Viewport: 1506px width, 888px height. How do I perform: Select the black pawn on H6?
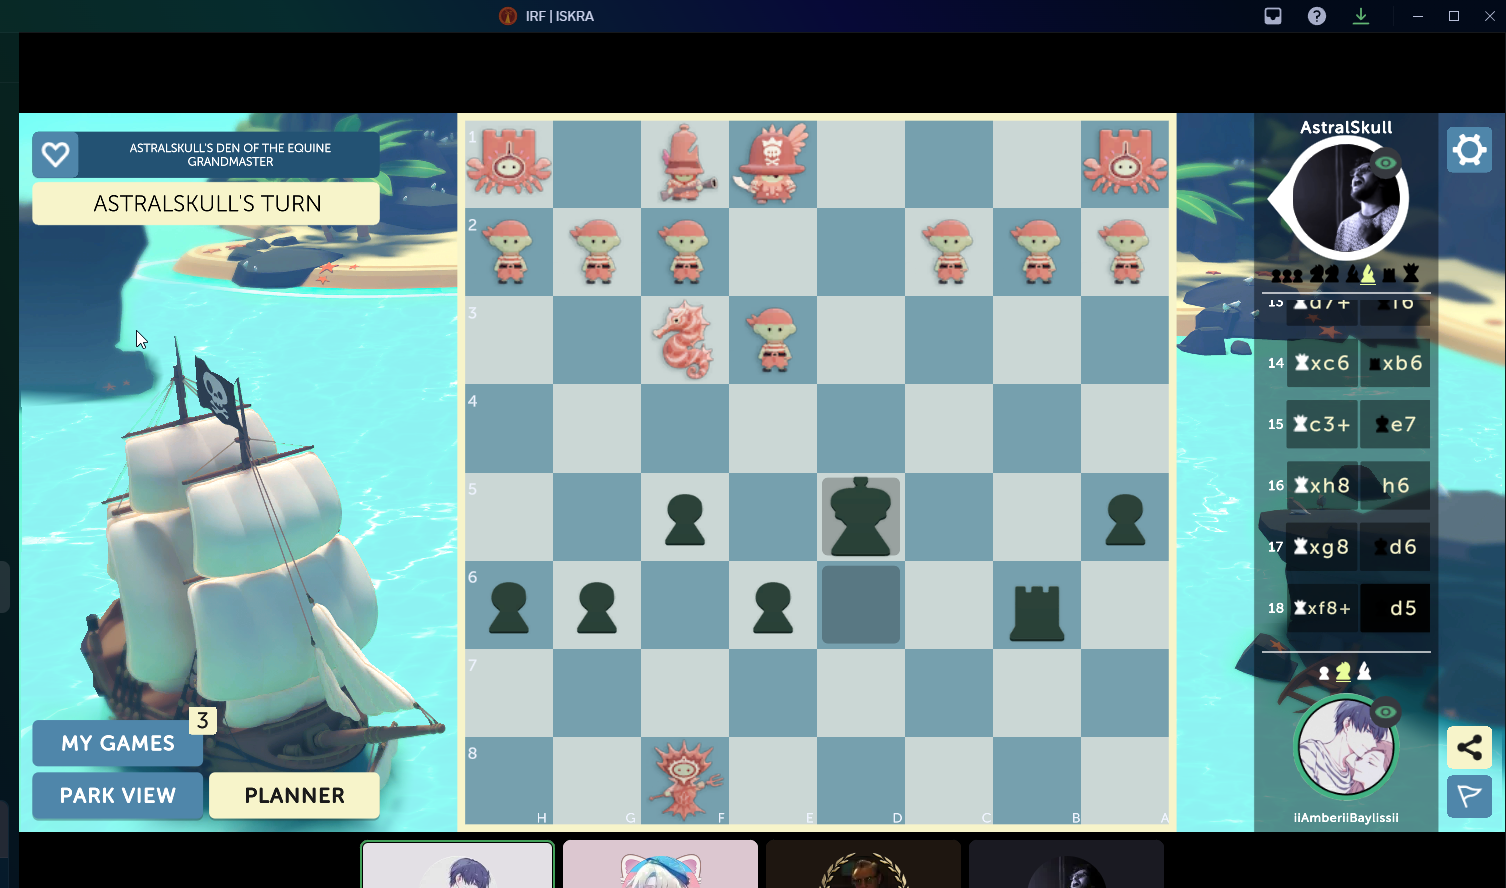pyautogui.click(x=509, y=608)
